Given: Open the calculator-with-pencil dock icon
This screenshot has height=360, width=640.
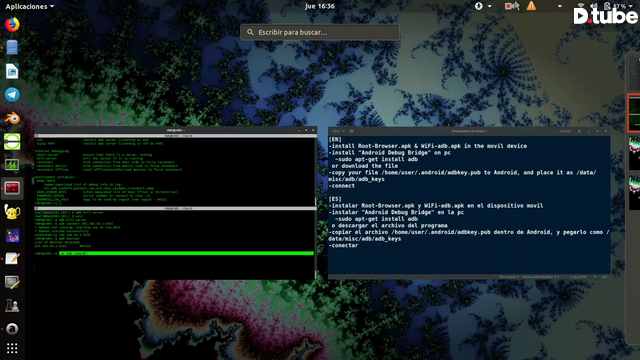Looking at the screenshot, I should (x=12, y=282).
